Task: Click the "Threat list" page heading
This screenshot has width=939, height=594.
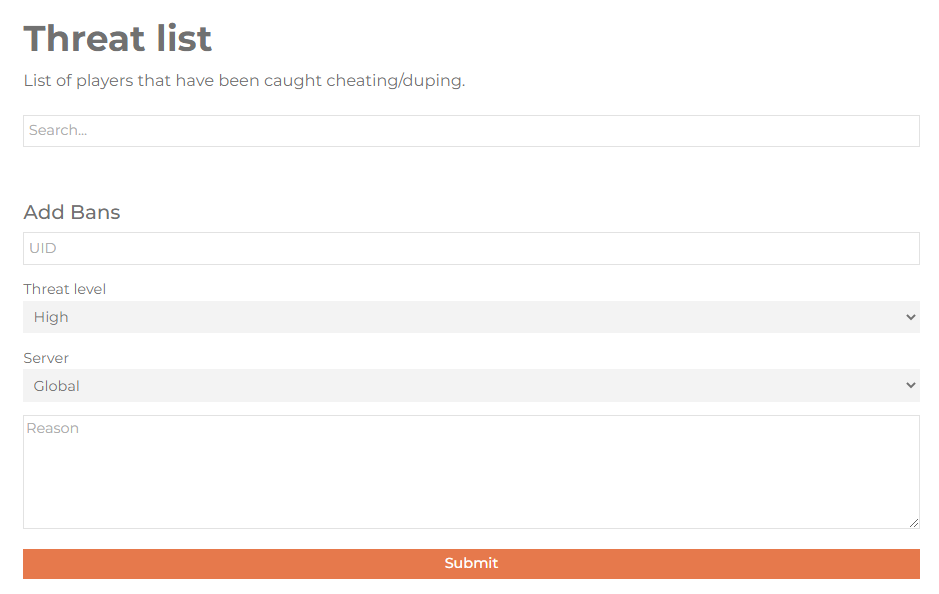Action: [118, 39]
